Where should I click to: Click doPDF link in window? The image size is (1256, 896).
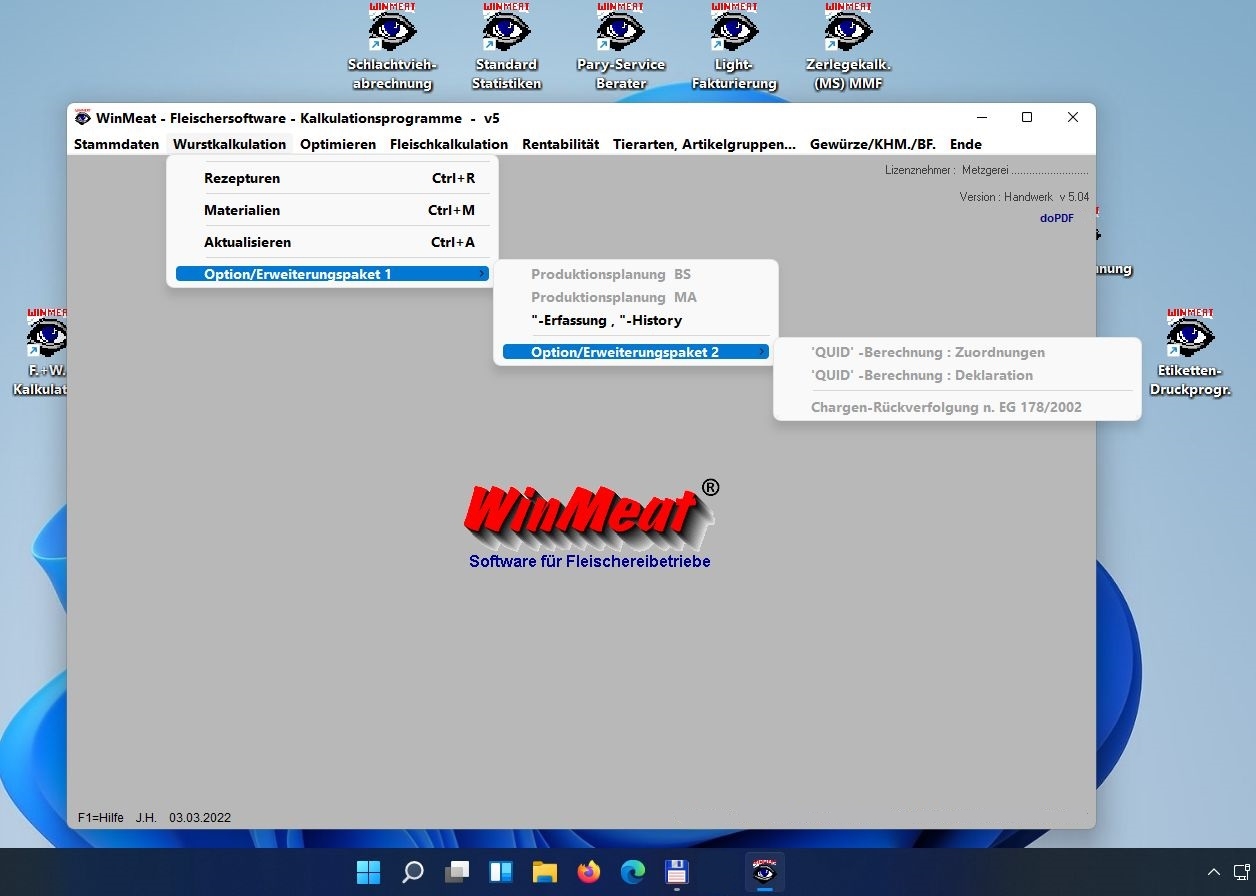tap(1056, 218)
